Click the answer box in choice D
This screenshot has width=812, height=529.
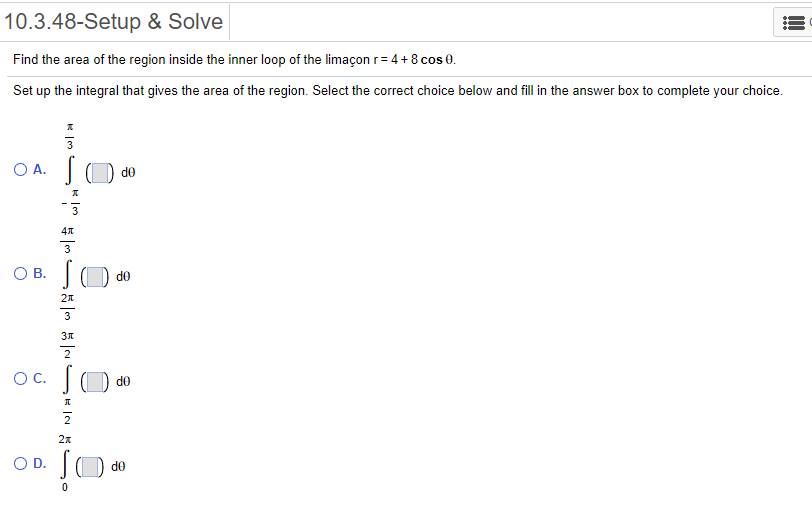(92, 465)
